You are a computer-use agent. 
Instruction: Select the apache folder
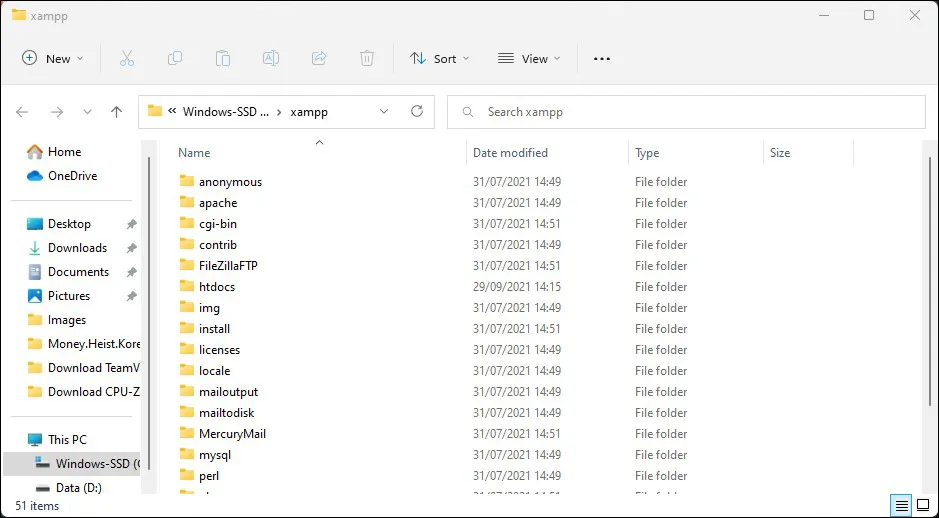218,203
